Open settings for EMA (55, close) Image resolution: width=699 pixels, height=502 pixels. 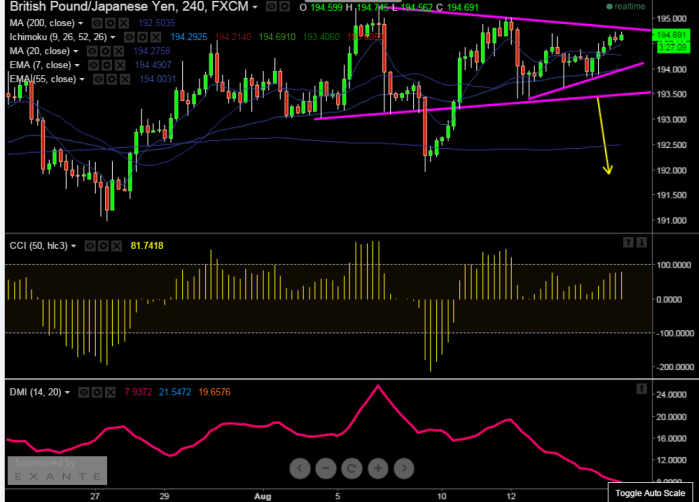tap(111, 79)
